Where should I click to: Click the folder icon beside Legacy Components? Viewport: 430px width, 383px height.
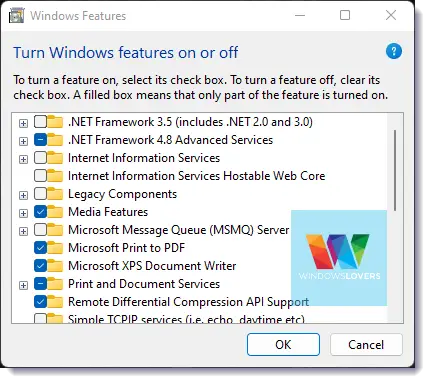(55, 194)
